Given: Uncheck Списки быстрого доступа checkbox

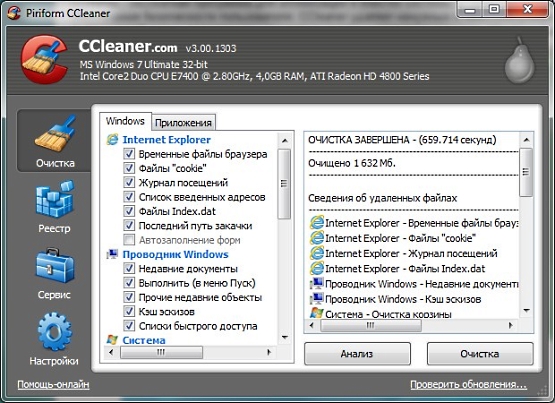Looking at the screenshot, I should (129, 326).
